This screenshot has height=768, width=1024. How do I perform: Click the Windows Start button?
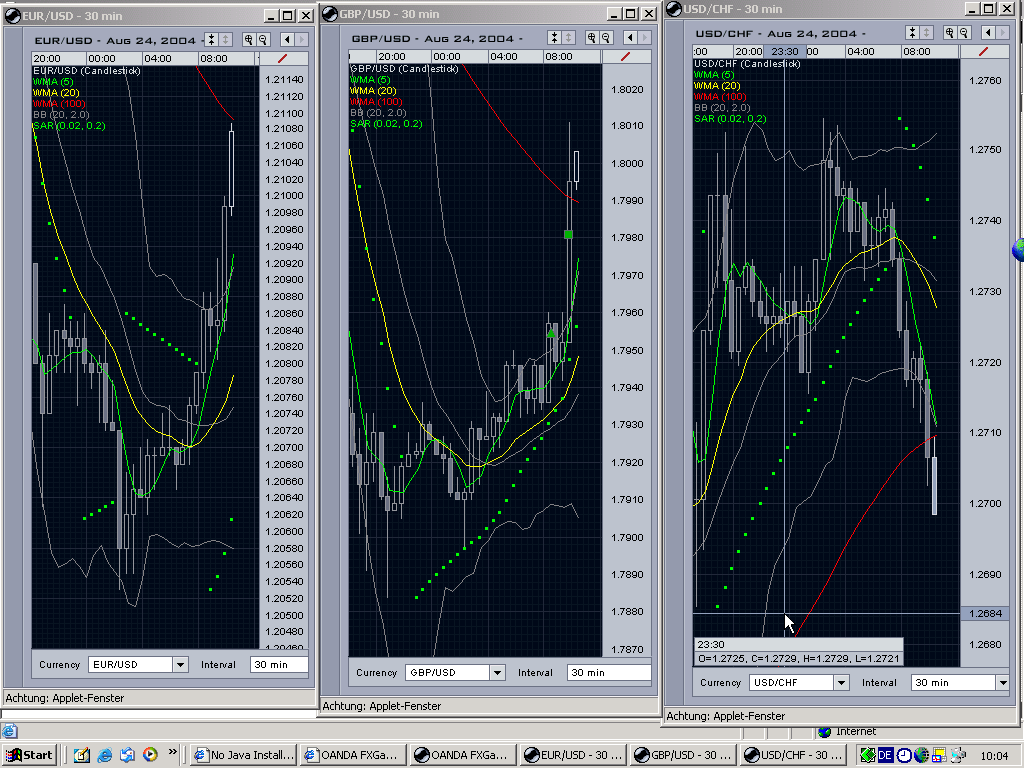tap(29, 755)
